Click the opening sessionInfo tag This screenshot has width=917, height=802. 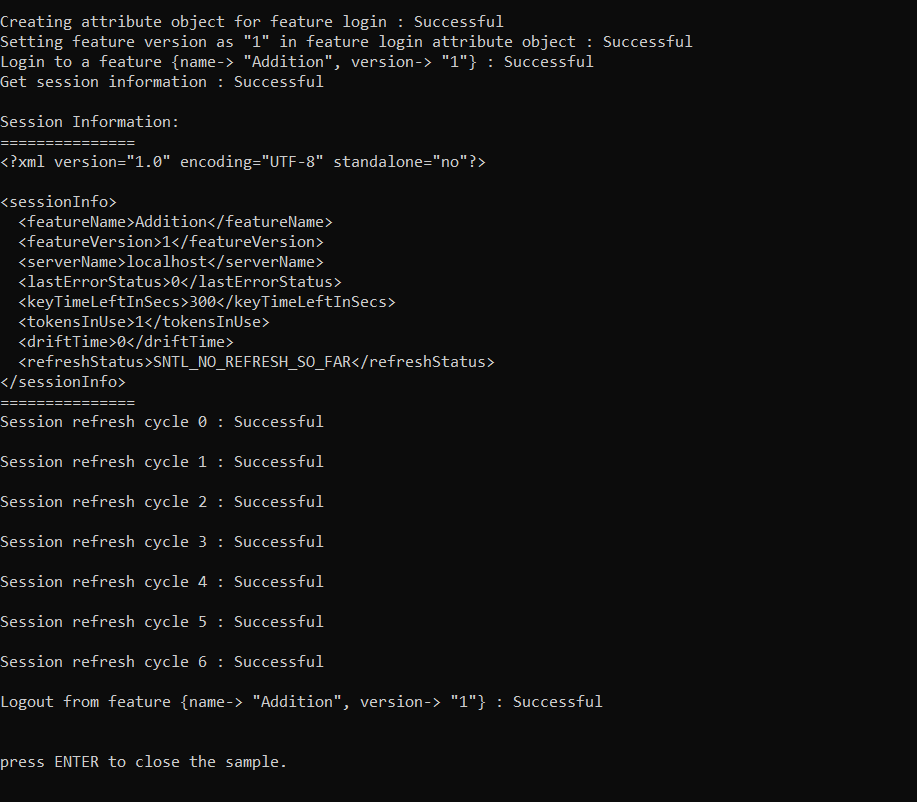pyautogui.click(x=58, y=201)
